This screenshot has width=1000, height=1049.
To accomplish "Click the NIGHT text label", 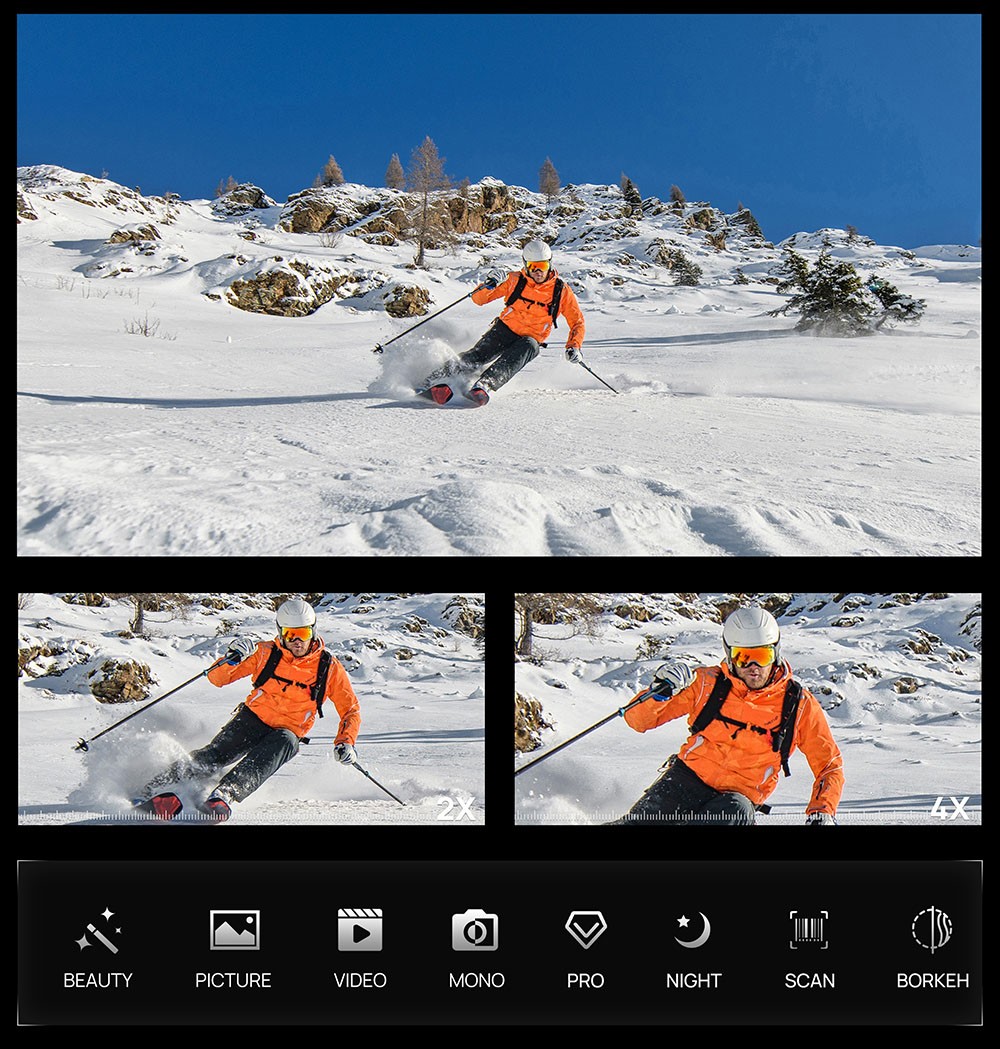I will 693,981.
